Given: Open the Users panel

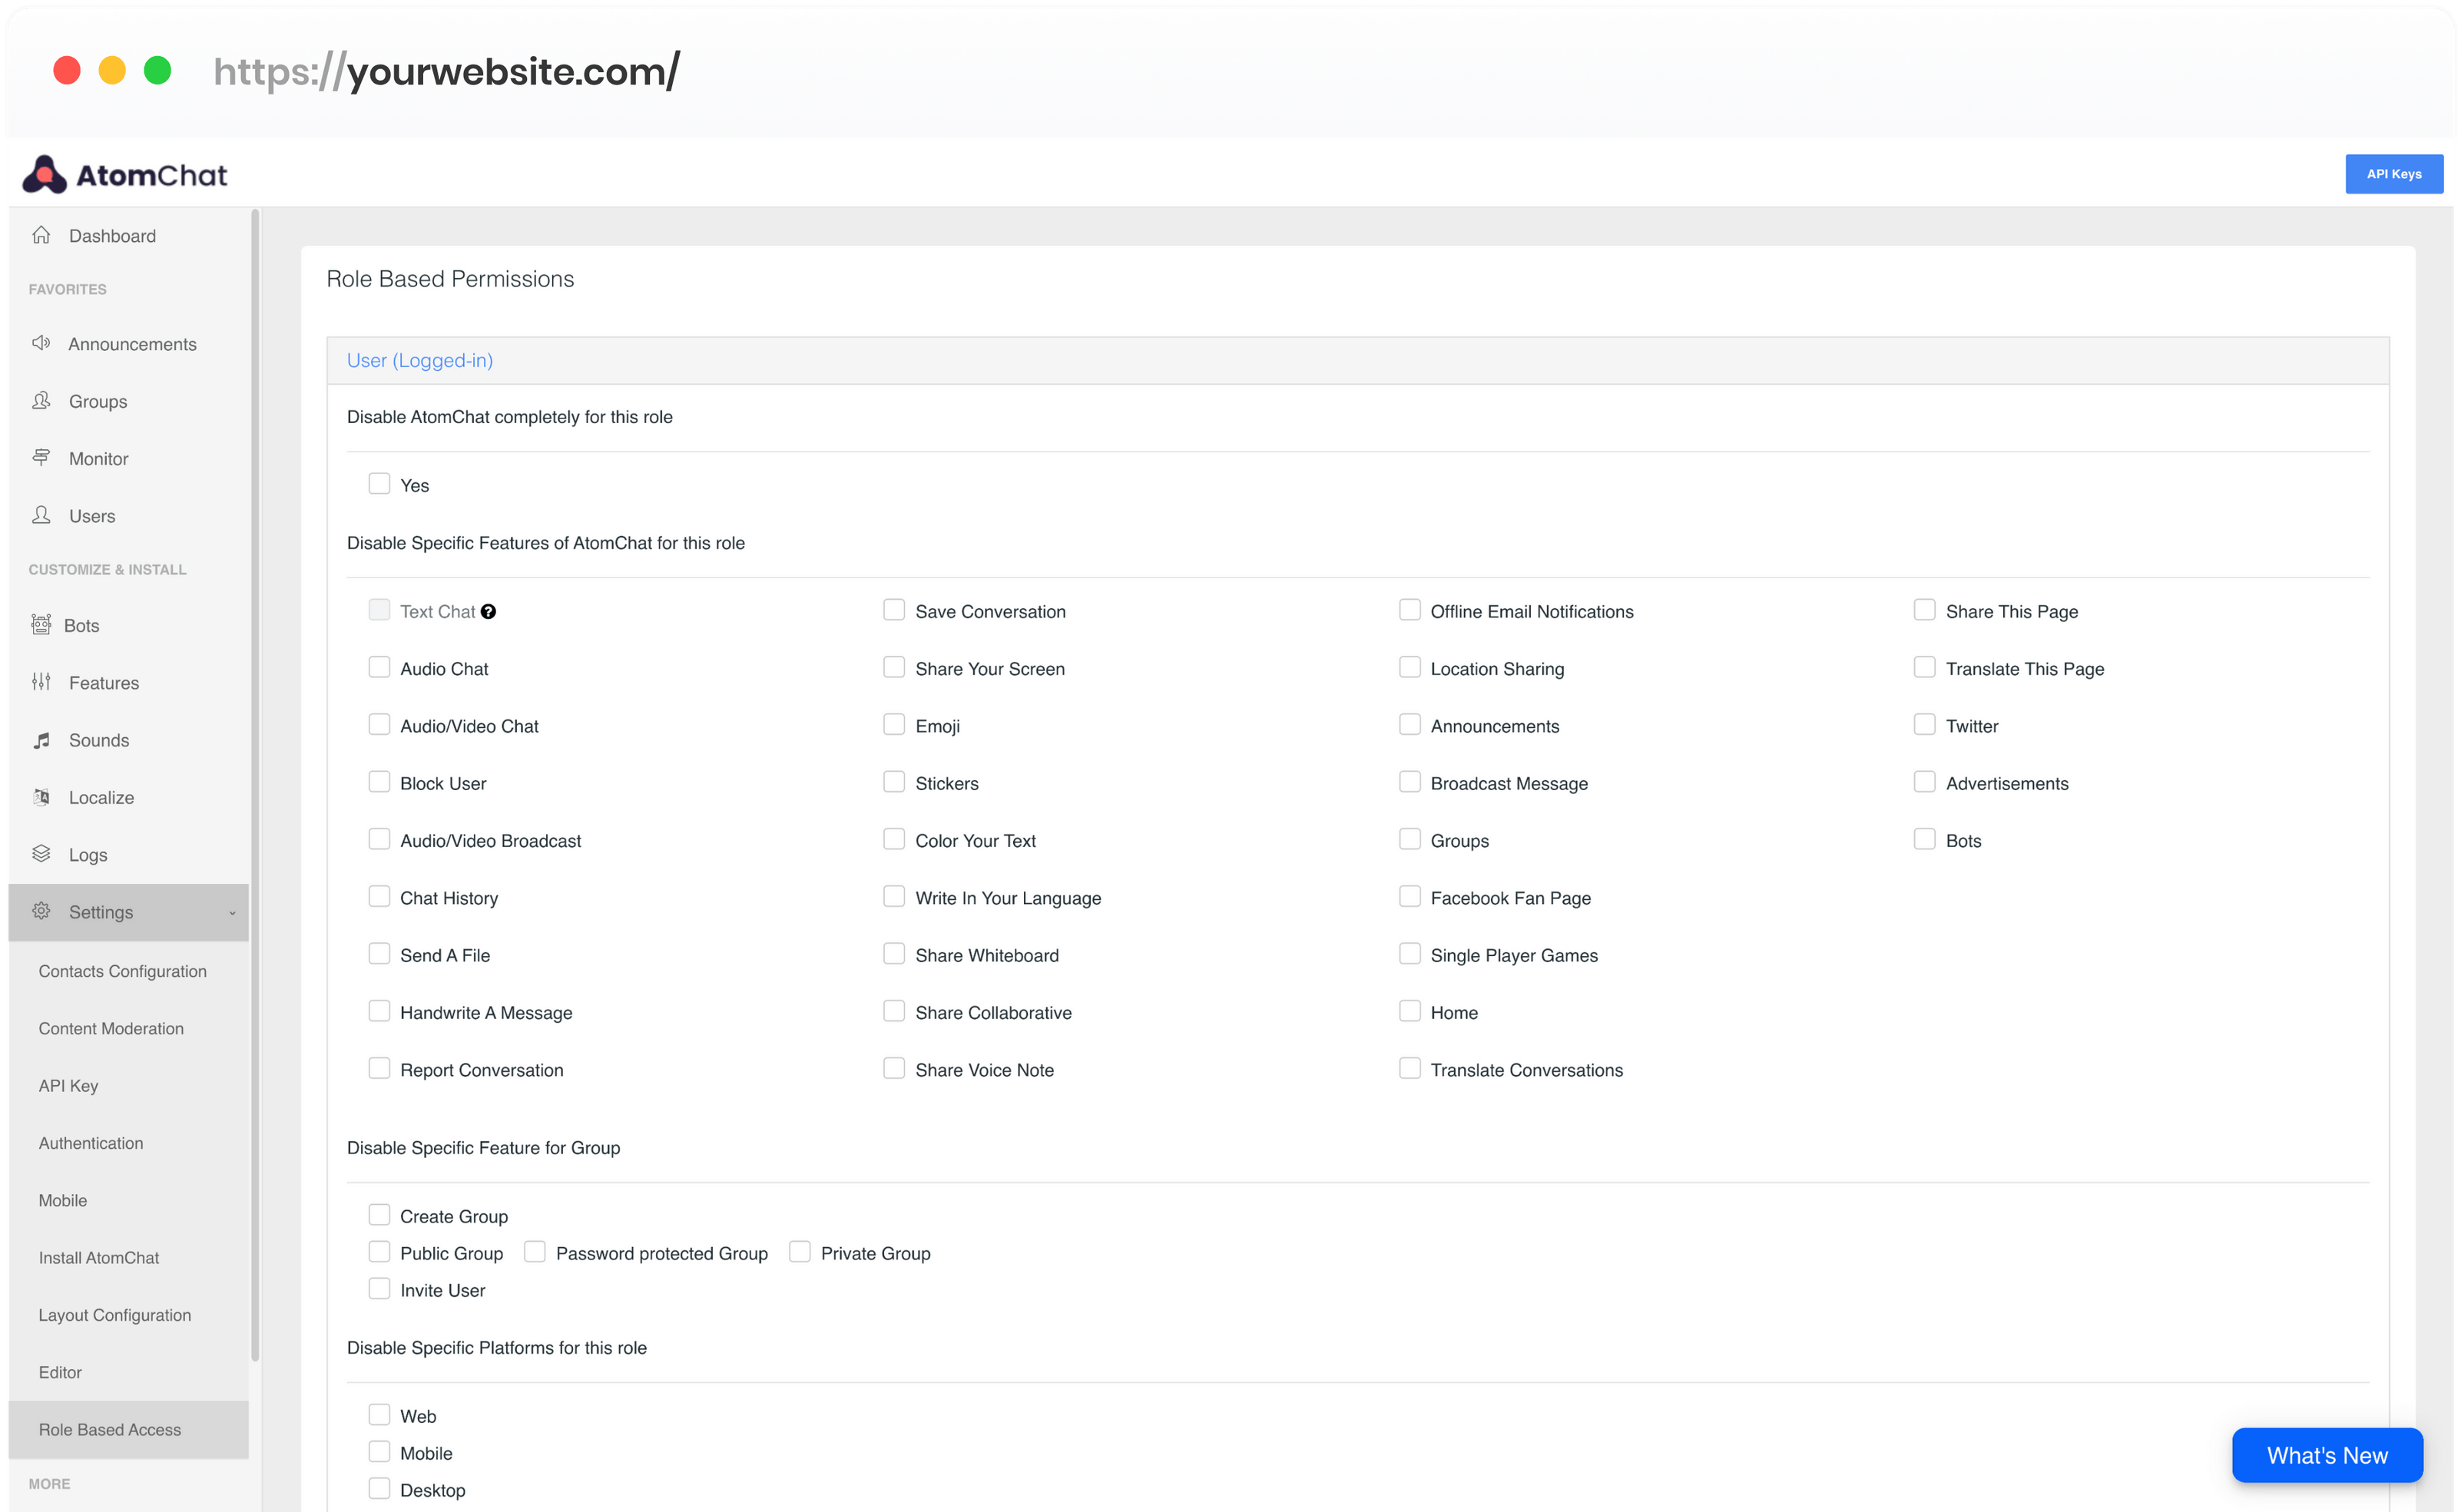Looking at the screenshot, I should click(92, 516).
